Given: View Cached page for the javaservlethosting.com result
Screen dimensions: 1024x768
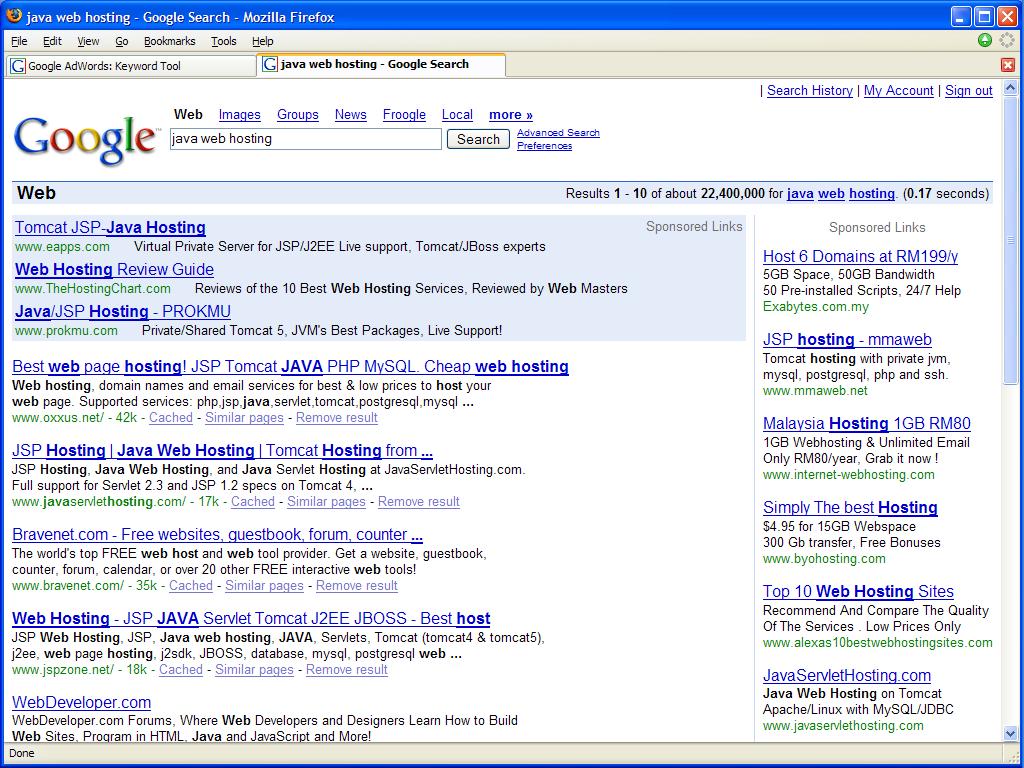Looking at the screenshot, I should [x=253, y=502].
